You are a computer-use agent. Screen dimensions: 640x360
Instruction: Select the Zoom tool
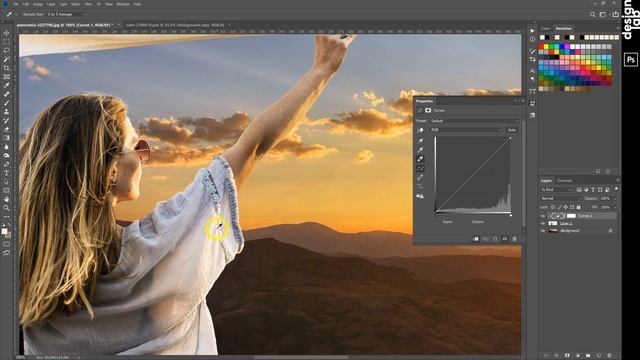pos(6,208)
